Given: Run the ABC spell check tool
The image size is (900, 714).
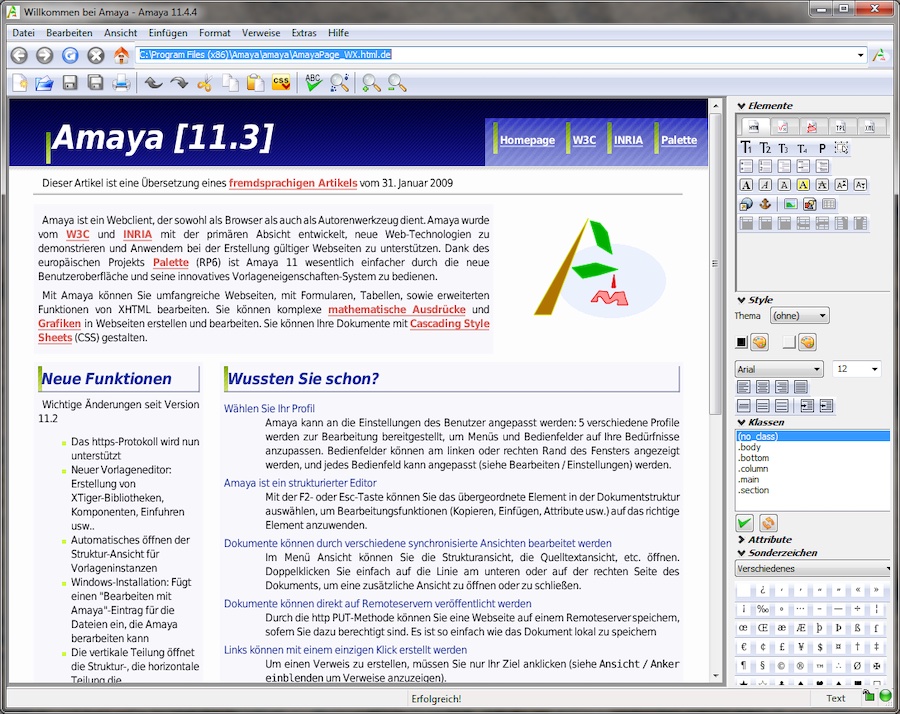Looking at the screenshot, I should coord(314,83).
